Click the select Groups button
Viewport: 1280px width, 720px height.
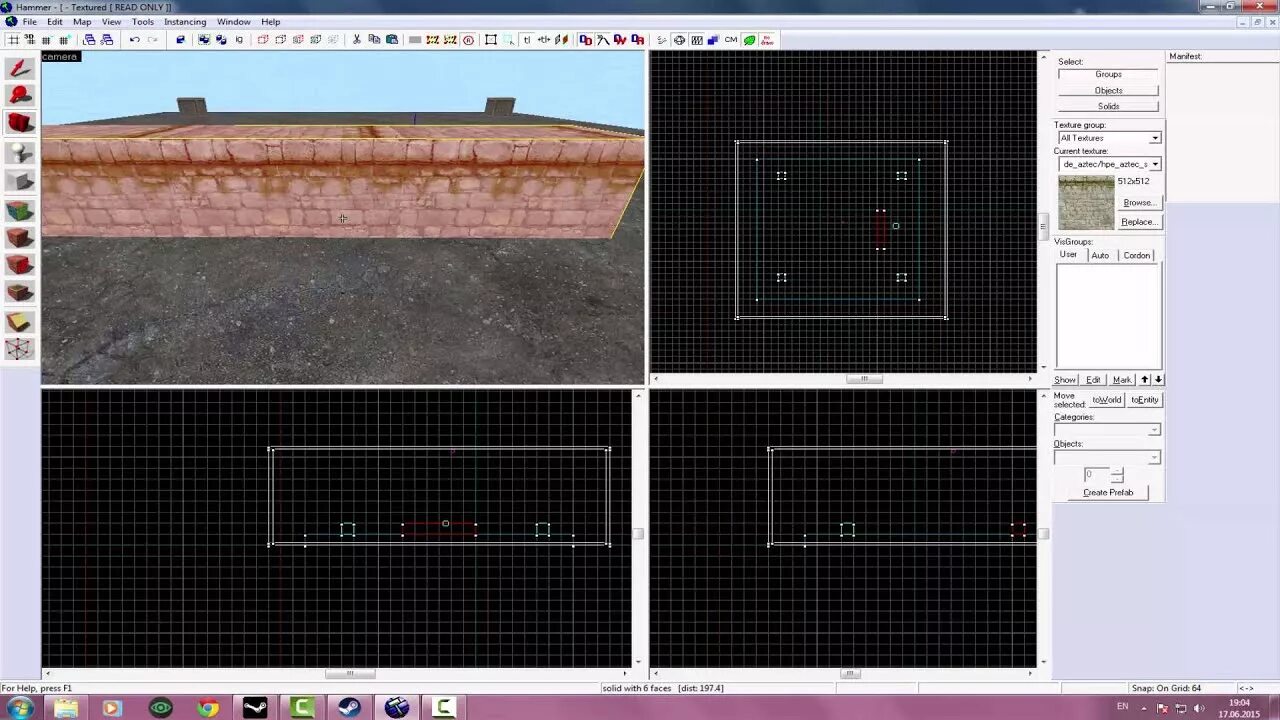pos(1108,74)
